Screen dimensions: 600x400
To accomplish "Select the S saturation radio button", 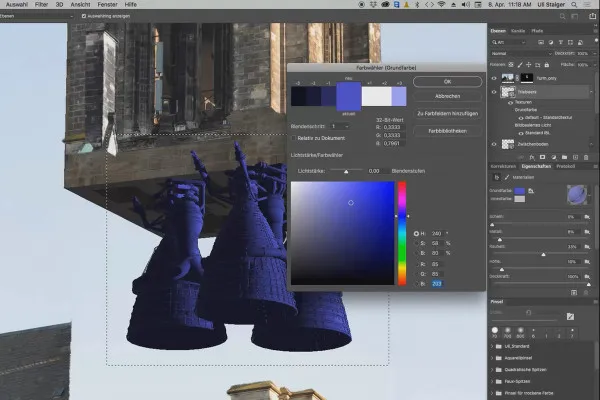I will point(416,243).
